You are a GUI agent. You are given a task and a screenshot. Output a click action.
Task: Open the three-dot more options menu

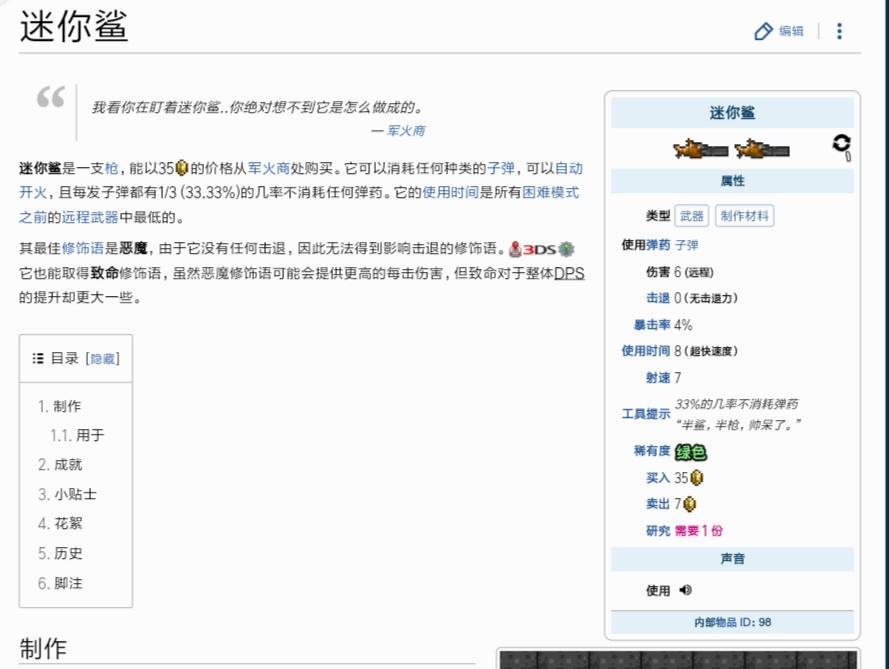click(840, 31)
